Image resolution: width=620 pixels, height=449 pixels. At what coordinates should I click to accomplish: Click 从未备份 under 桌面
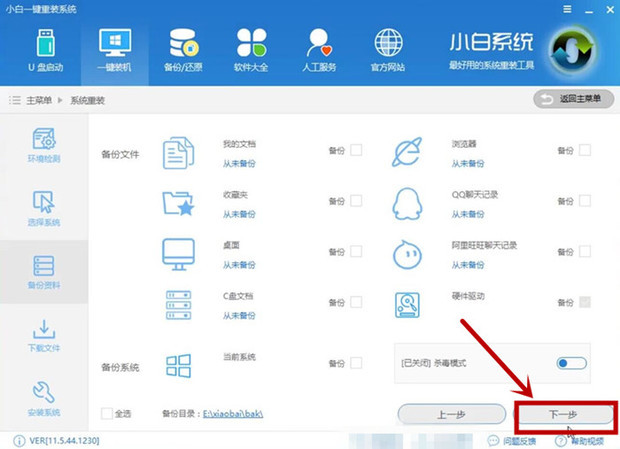[239, 264]
